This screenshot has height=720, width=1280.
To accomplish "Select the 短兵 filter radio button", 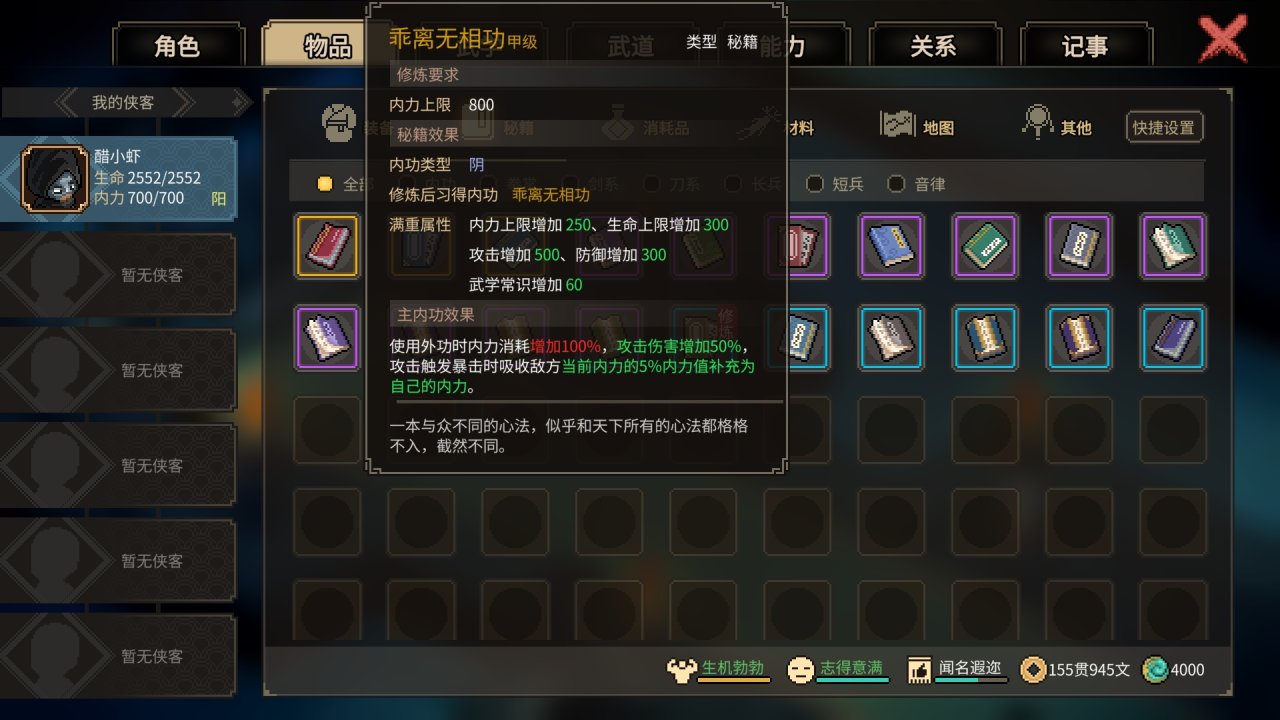I will 815,184.
